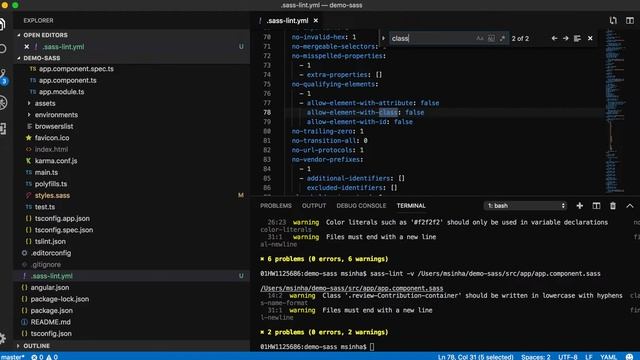
Task: Open styles.sass file
Action: (x=52, y=196)
